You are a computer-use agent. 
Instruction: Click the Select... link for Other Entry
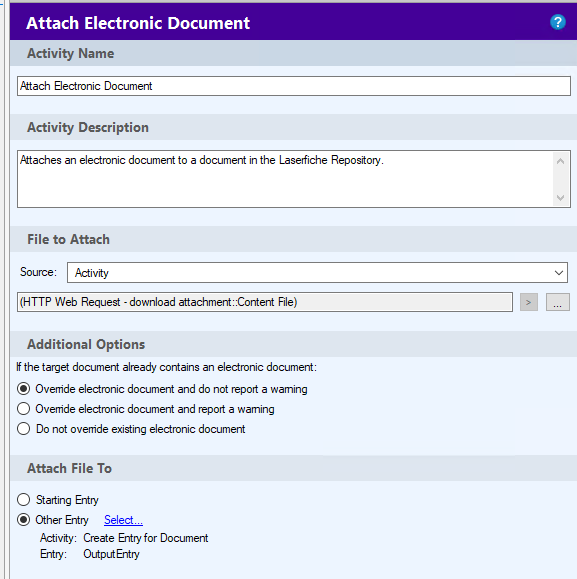123,520
